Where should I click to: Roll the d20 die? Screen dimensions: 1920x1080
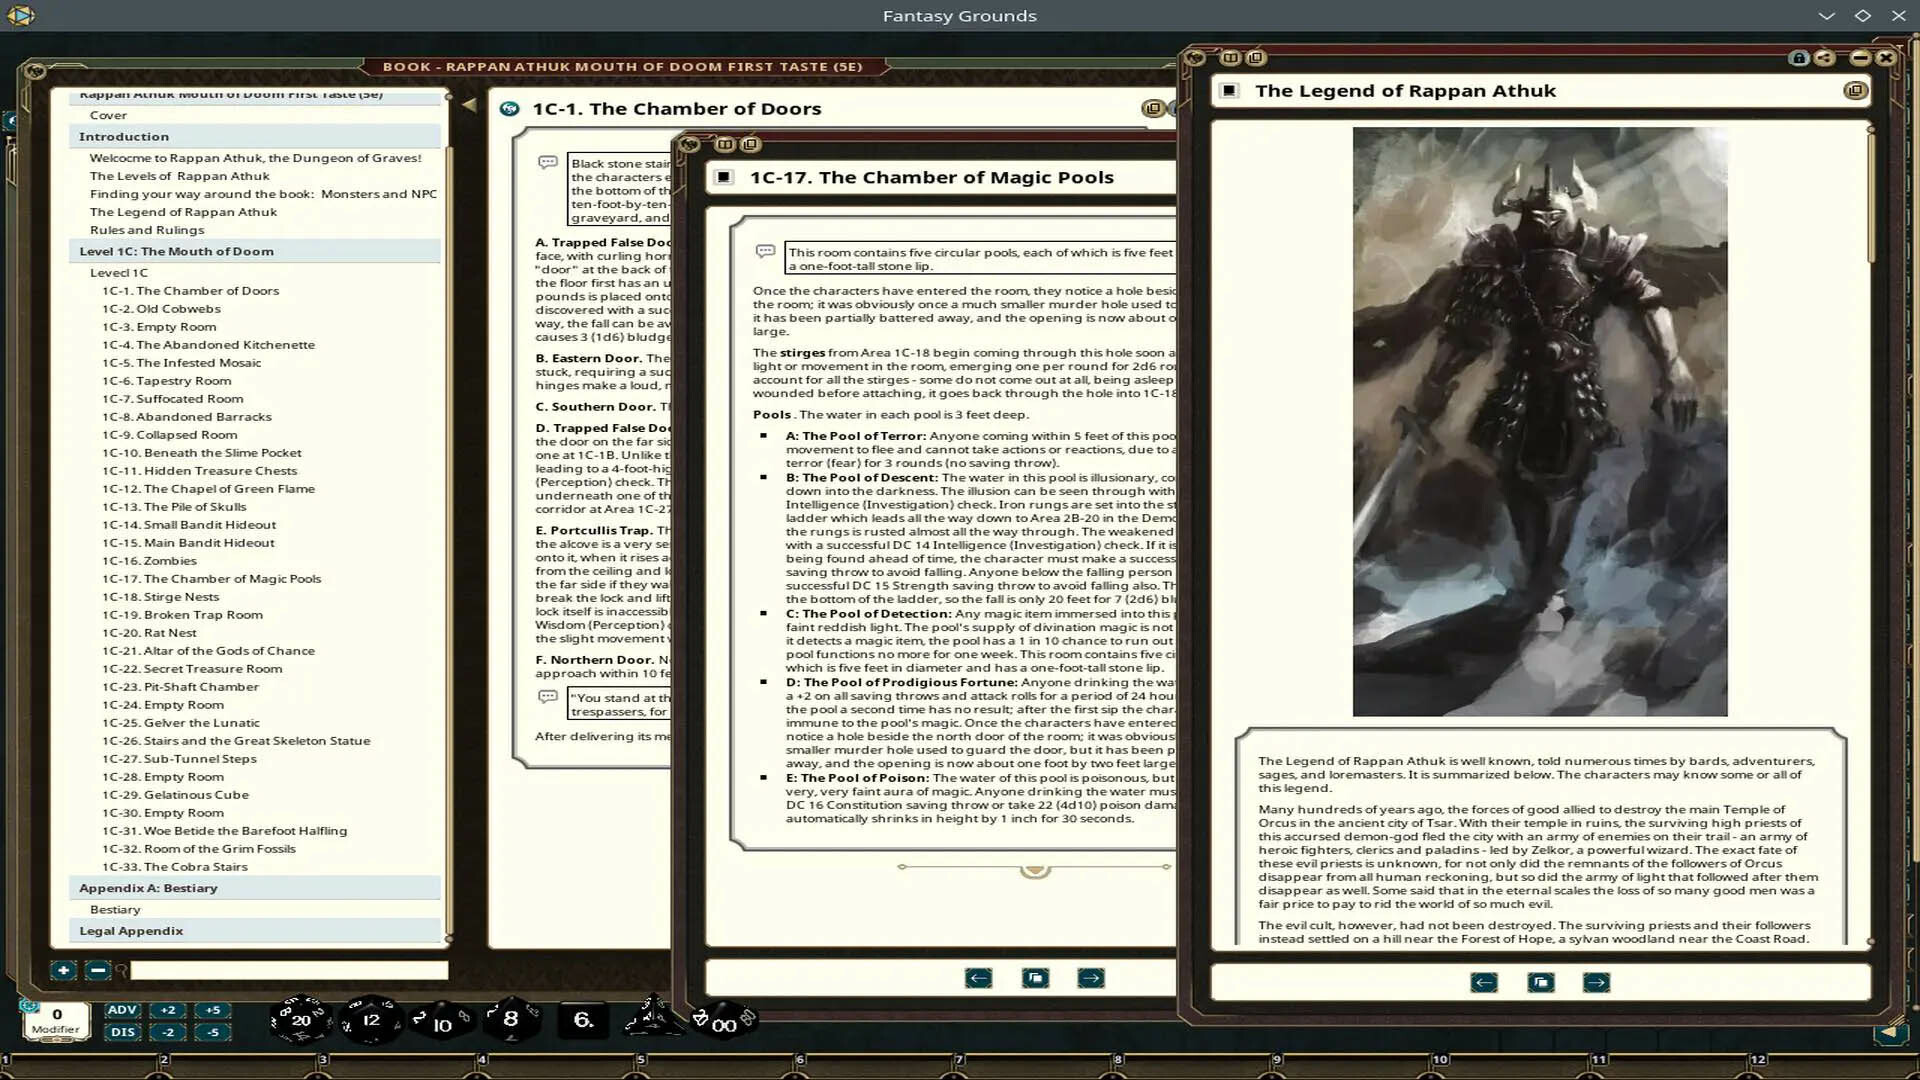click(x=300, y=1020)
